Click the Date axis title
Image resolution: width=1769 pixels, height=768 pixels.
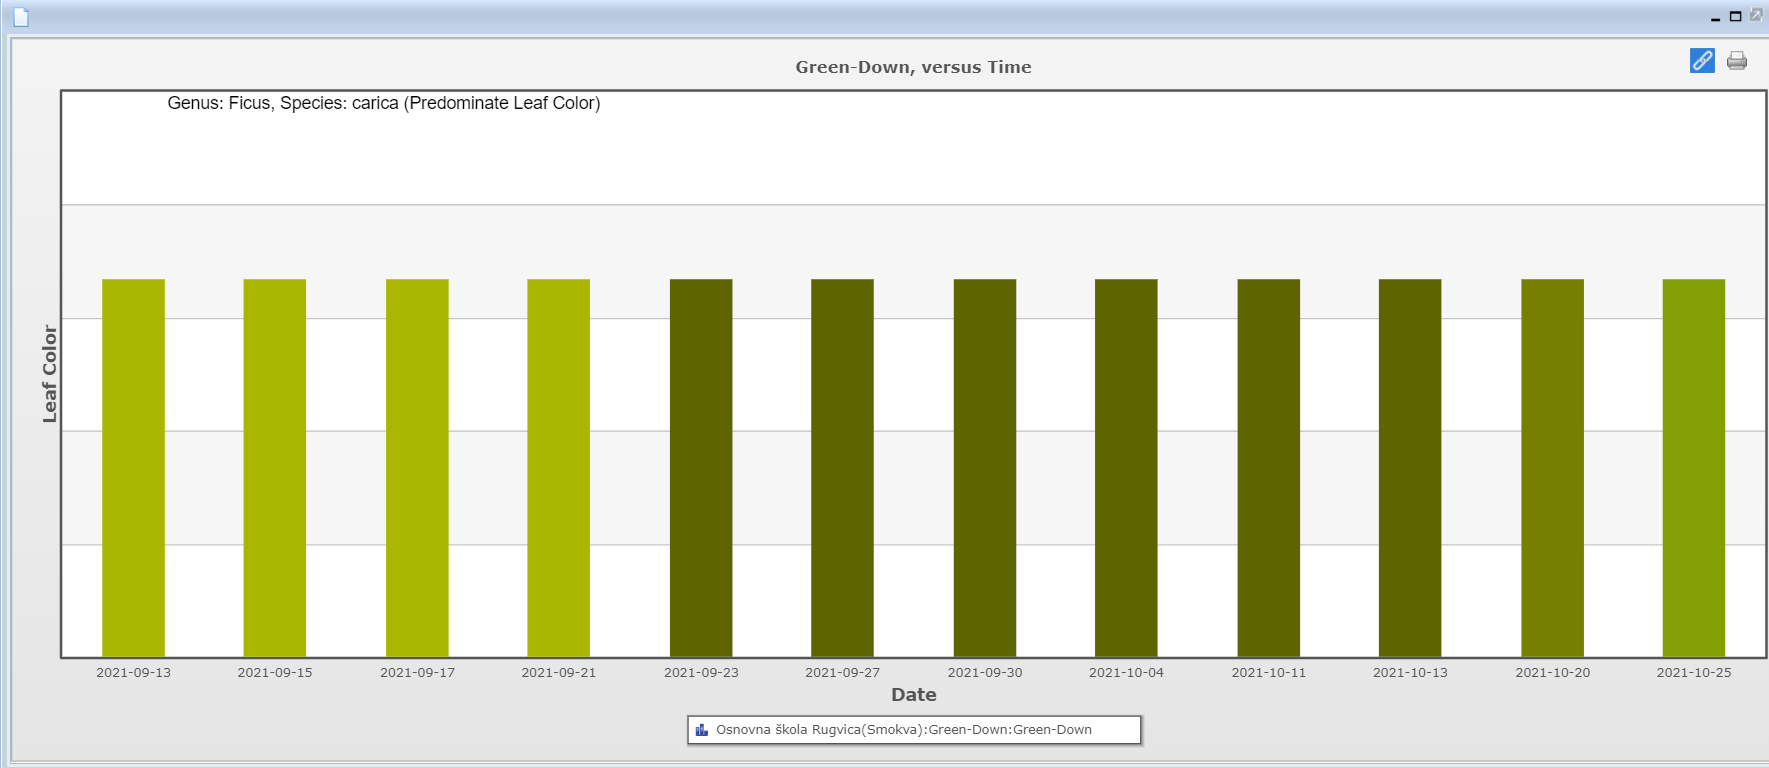click(913, 695)
